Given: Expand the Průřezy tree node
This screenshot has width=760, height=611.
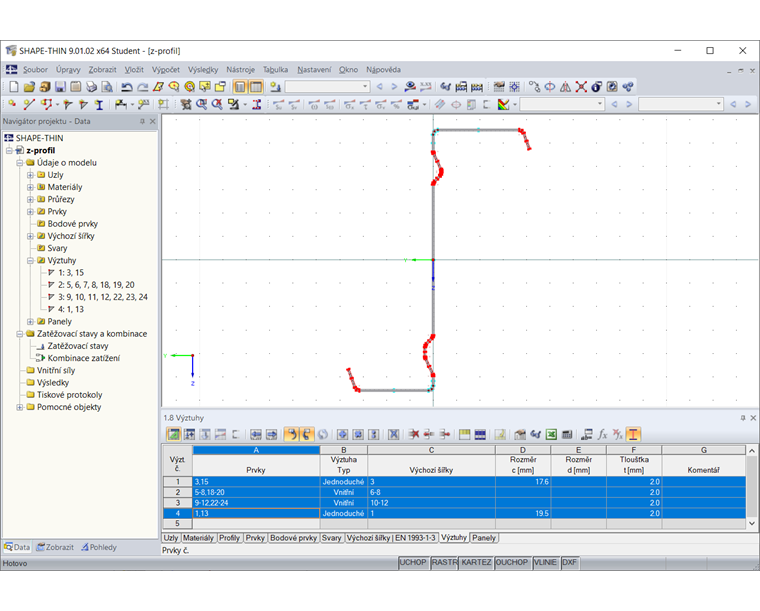Looking at the screenshot, I should [30, 199].
